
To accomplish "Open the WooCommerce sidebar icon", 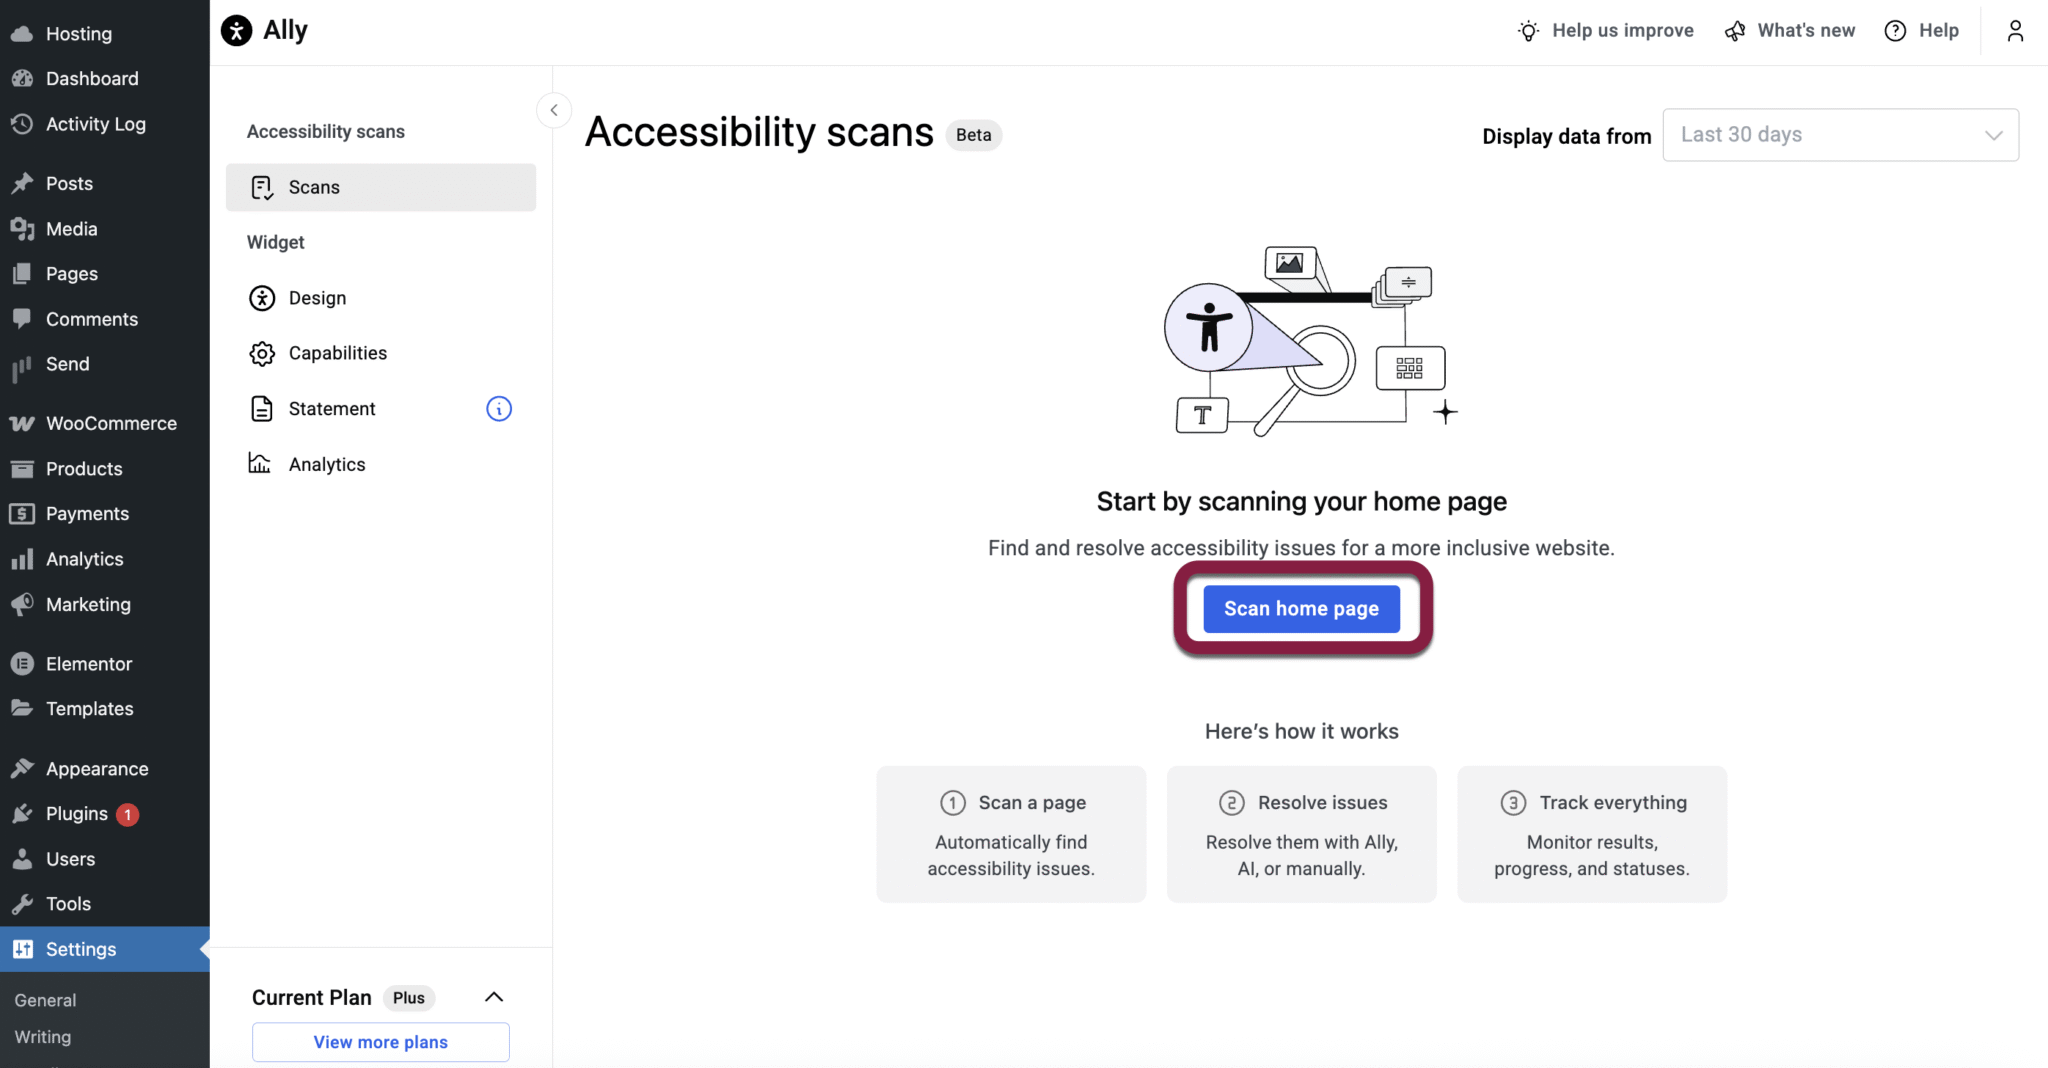I will point(22,423).
